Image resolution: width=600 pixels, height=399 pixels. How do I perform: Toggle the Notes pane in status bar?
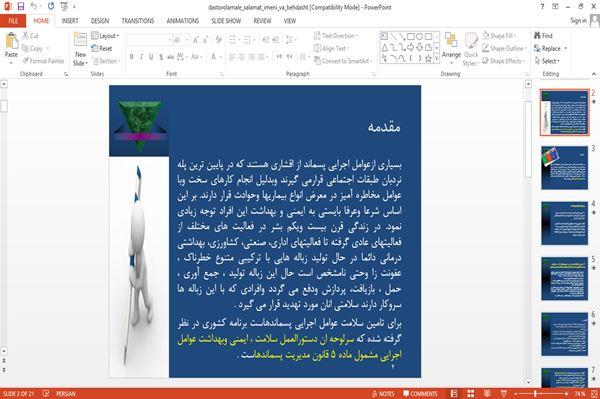point(383,394)
